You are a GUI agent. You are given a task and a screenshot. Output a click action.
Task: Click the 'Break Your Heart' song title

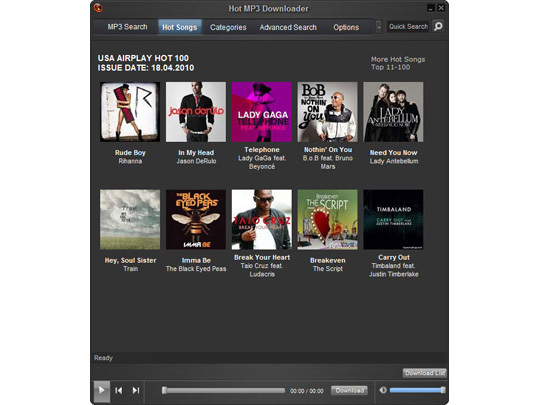coord(262,257)
